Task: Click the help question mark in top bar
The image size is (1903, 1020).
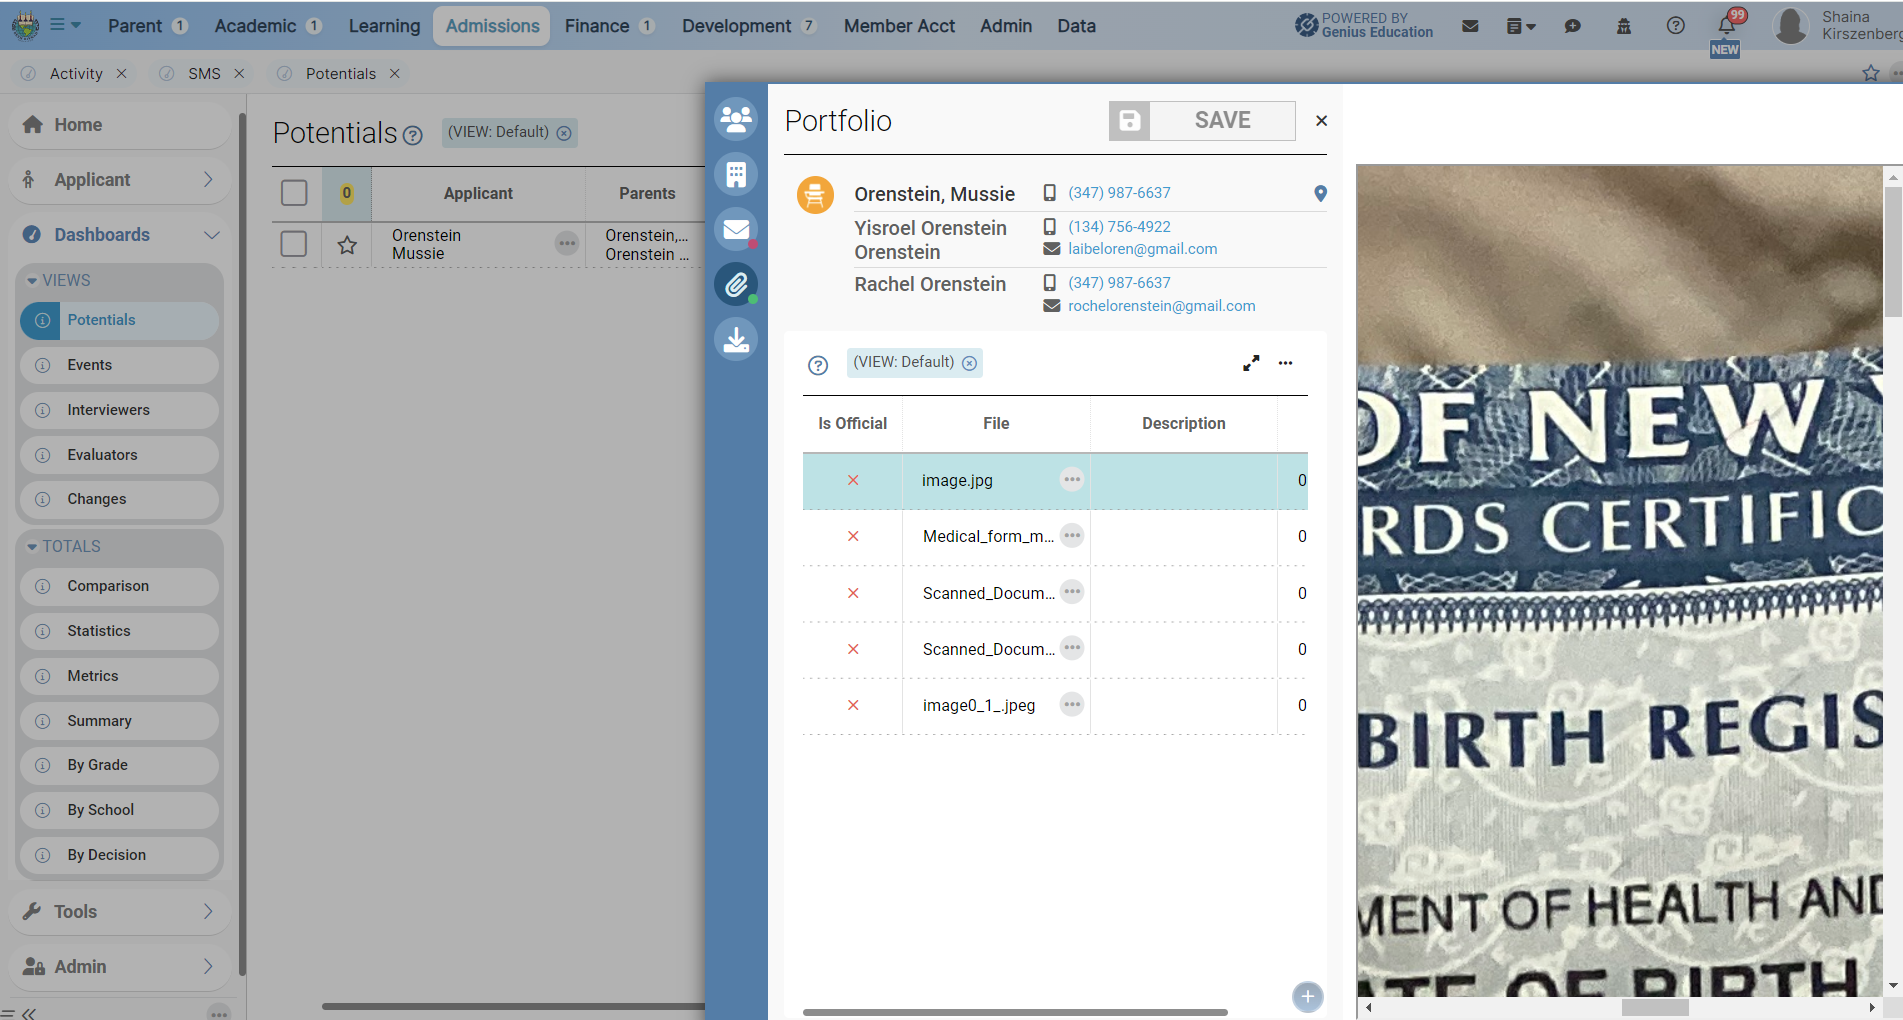Action: point(1676,26)
